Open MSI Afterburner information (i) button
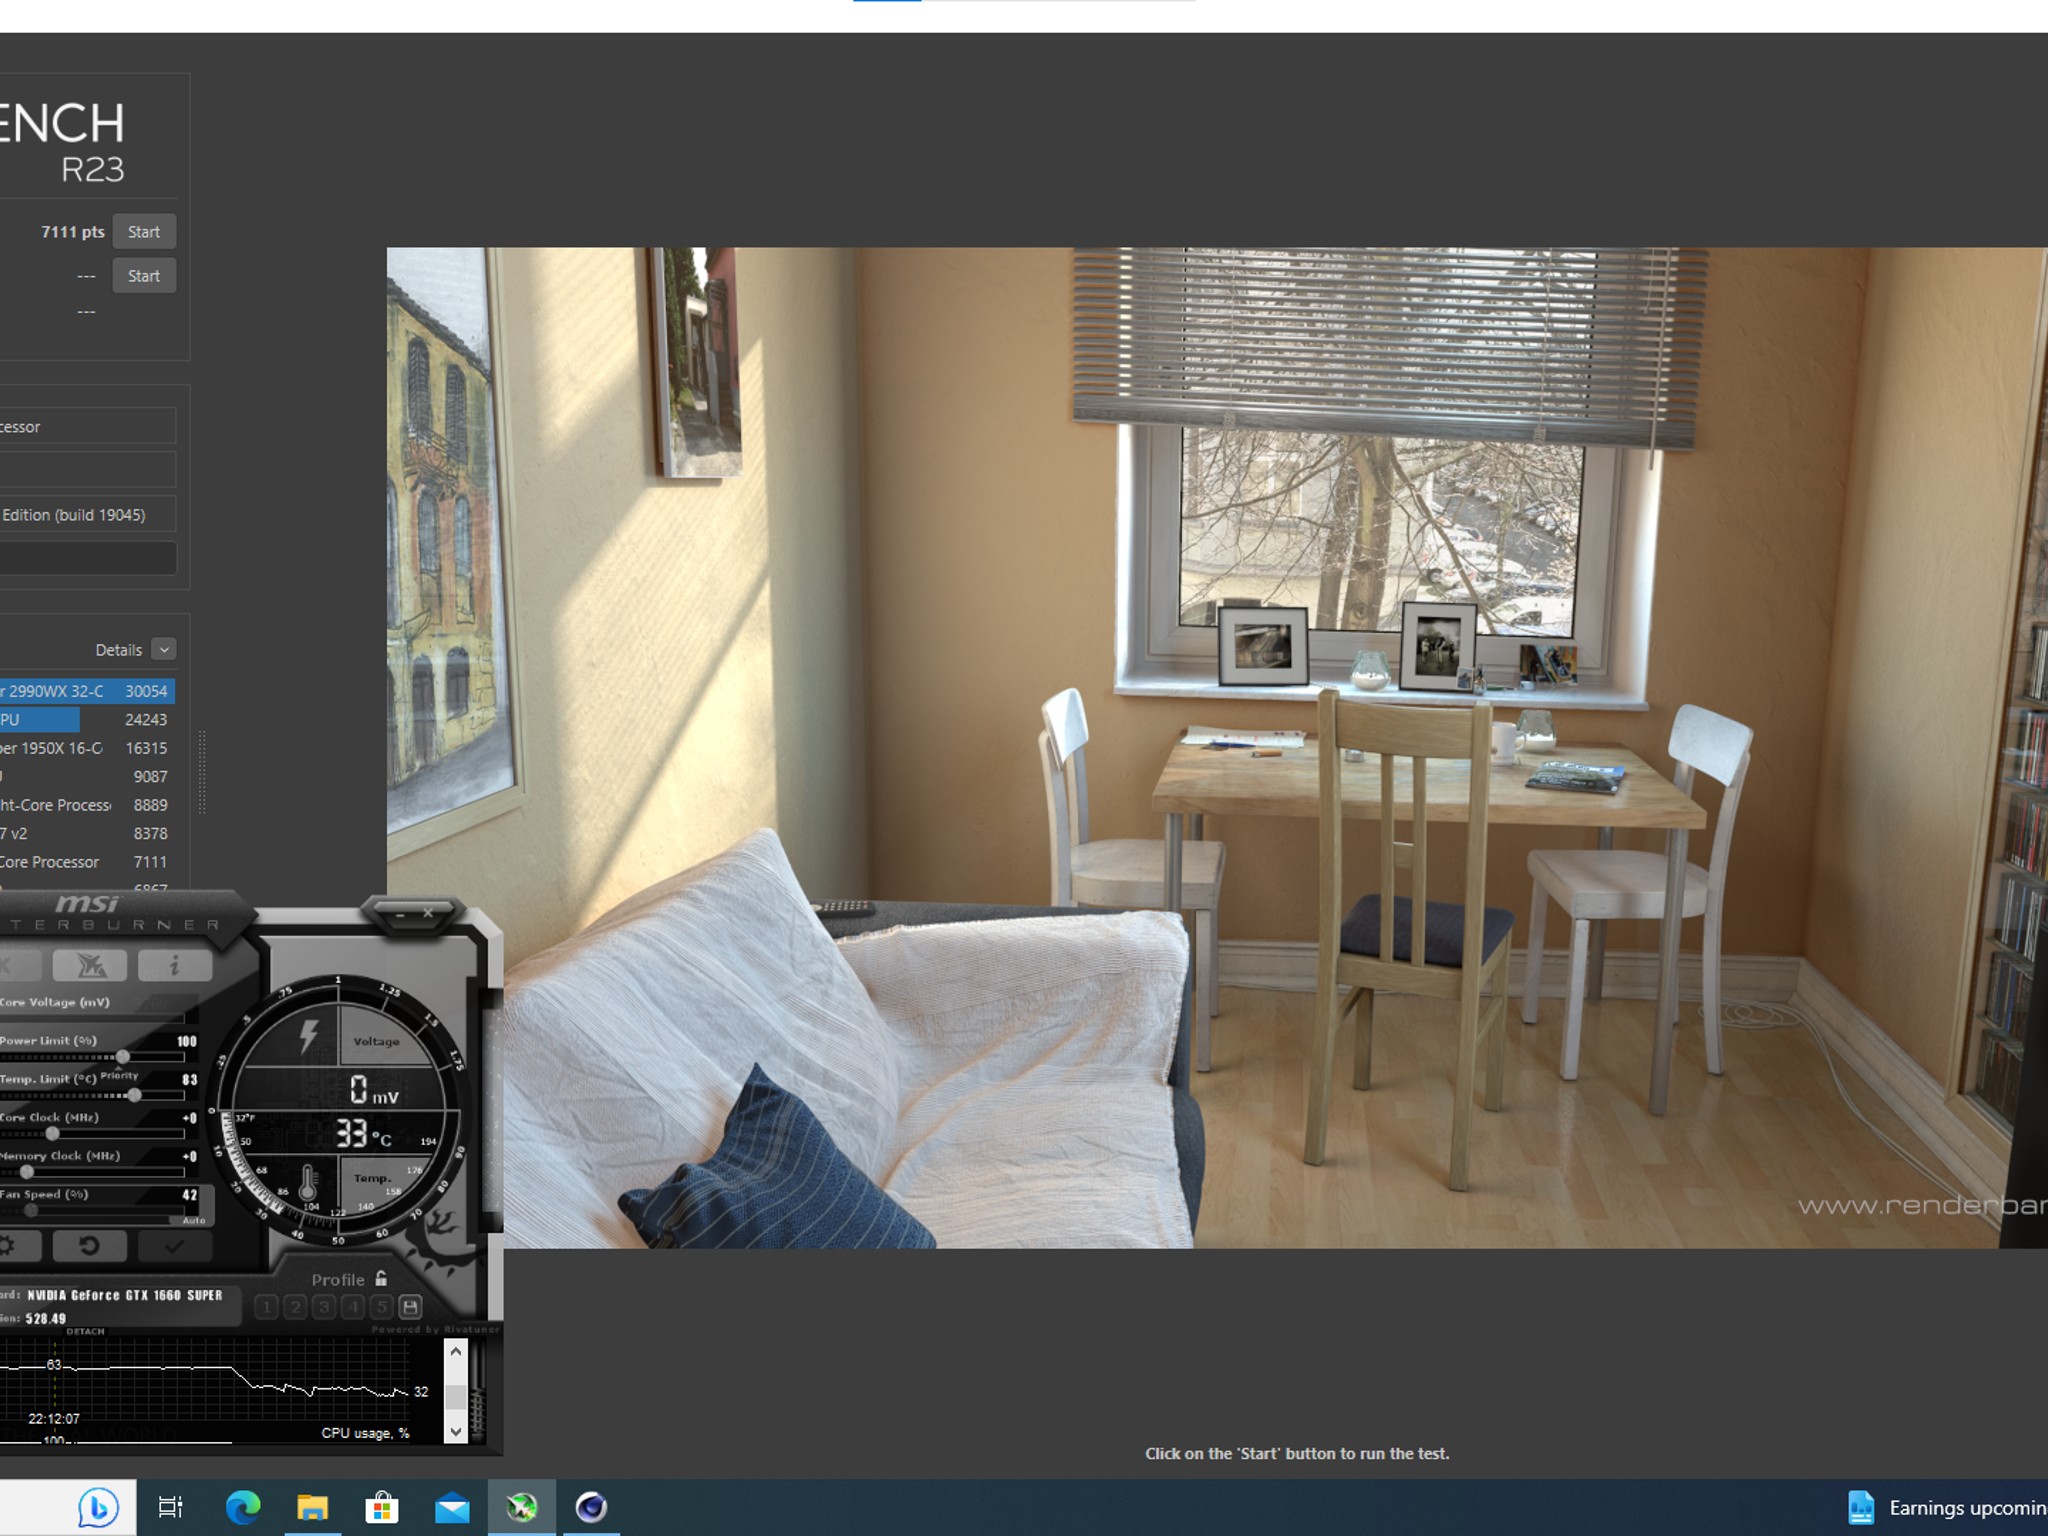This screenshot has height=1536, width=2048. click(x=175, y=965)
